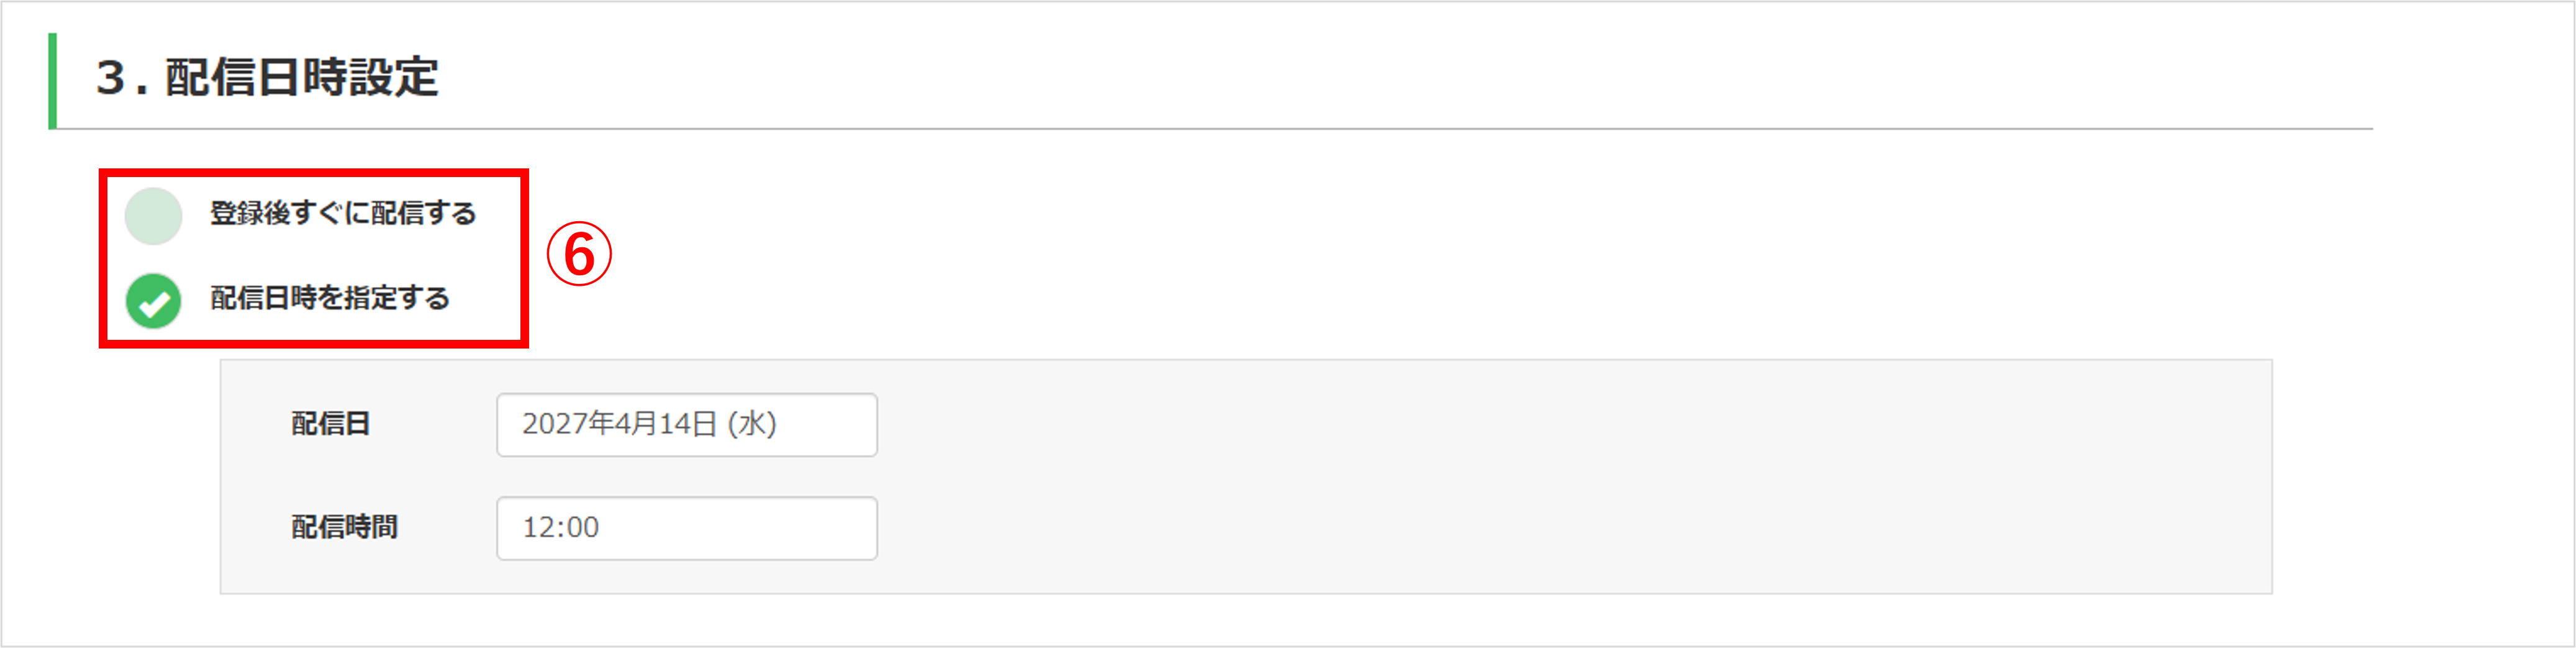The width and height of the screenshot is (2576, 648).
Task: Click the red circled number 6 annotation
Action: click(579, 254)
